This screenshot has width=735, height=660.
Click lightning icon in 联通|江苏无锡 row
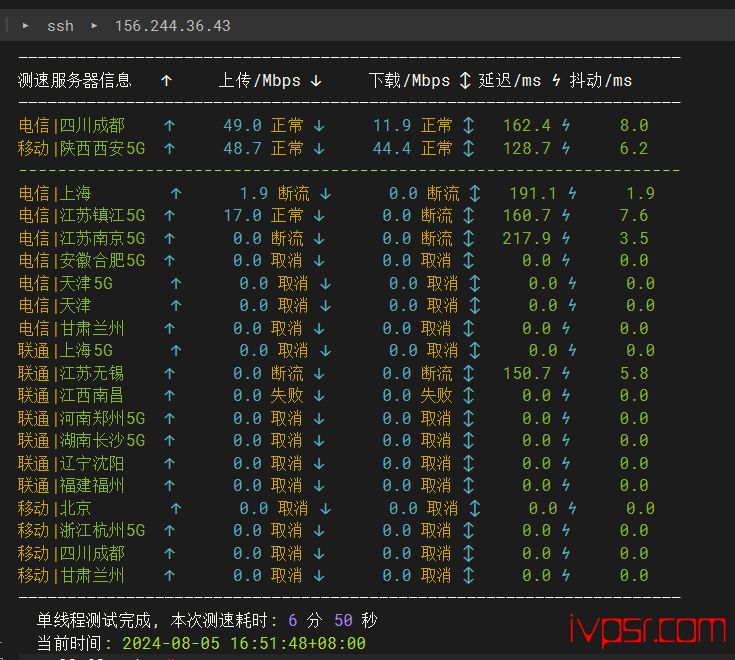[566, 373]
